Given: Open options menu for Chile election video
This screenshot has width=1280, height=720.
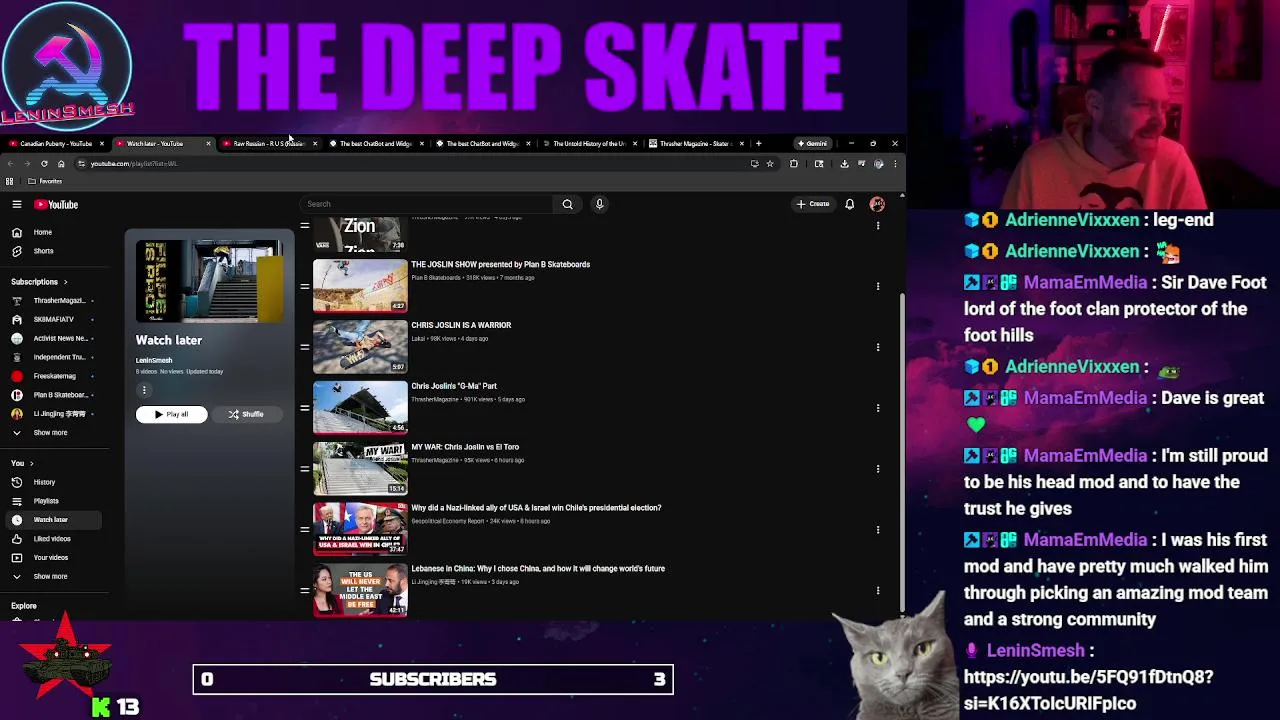Looking at the screenshot, I should 878,530.
